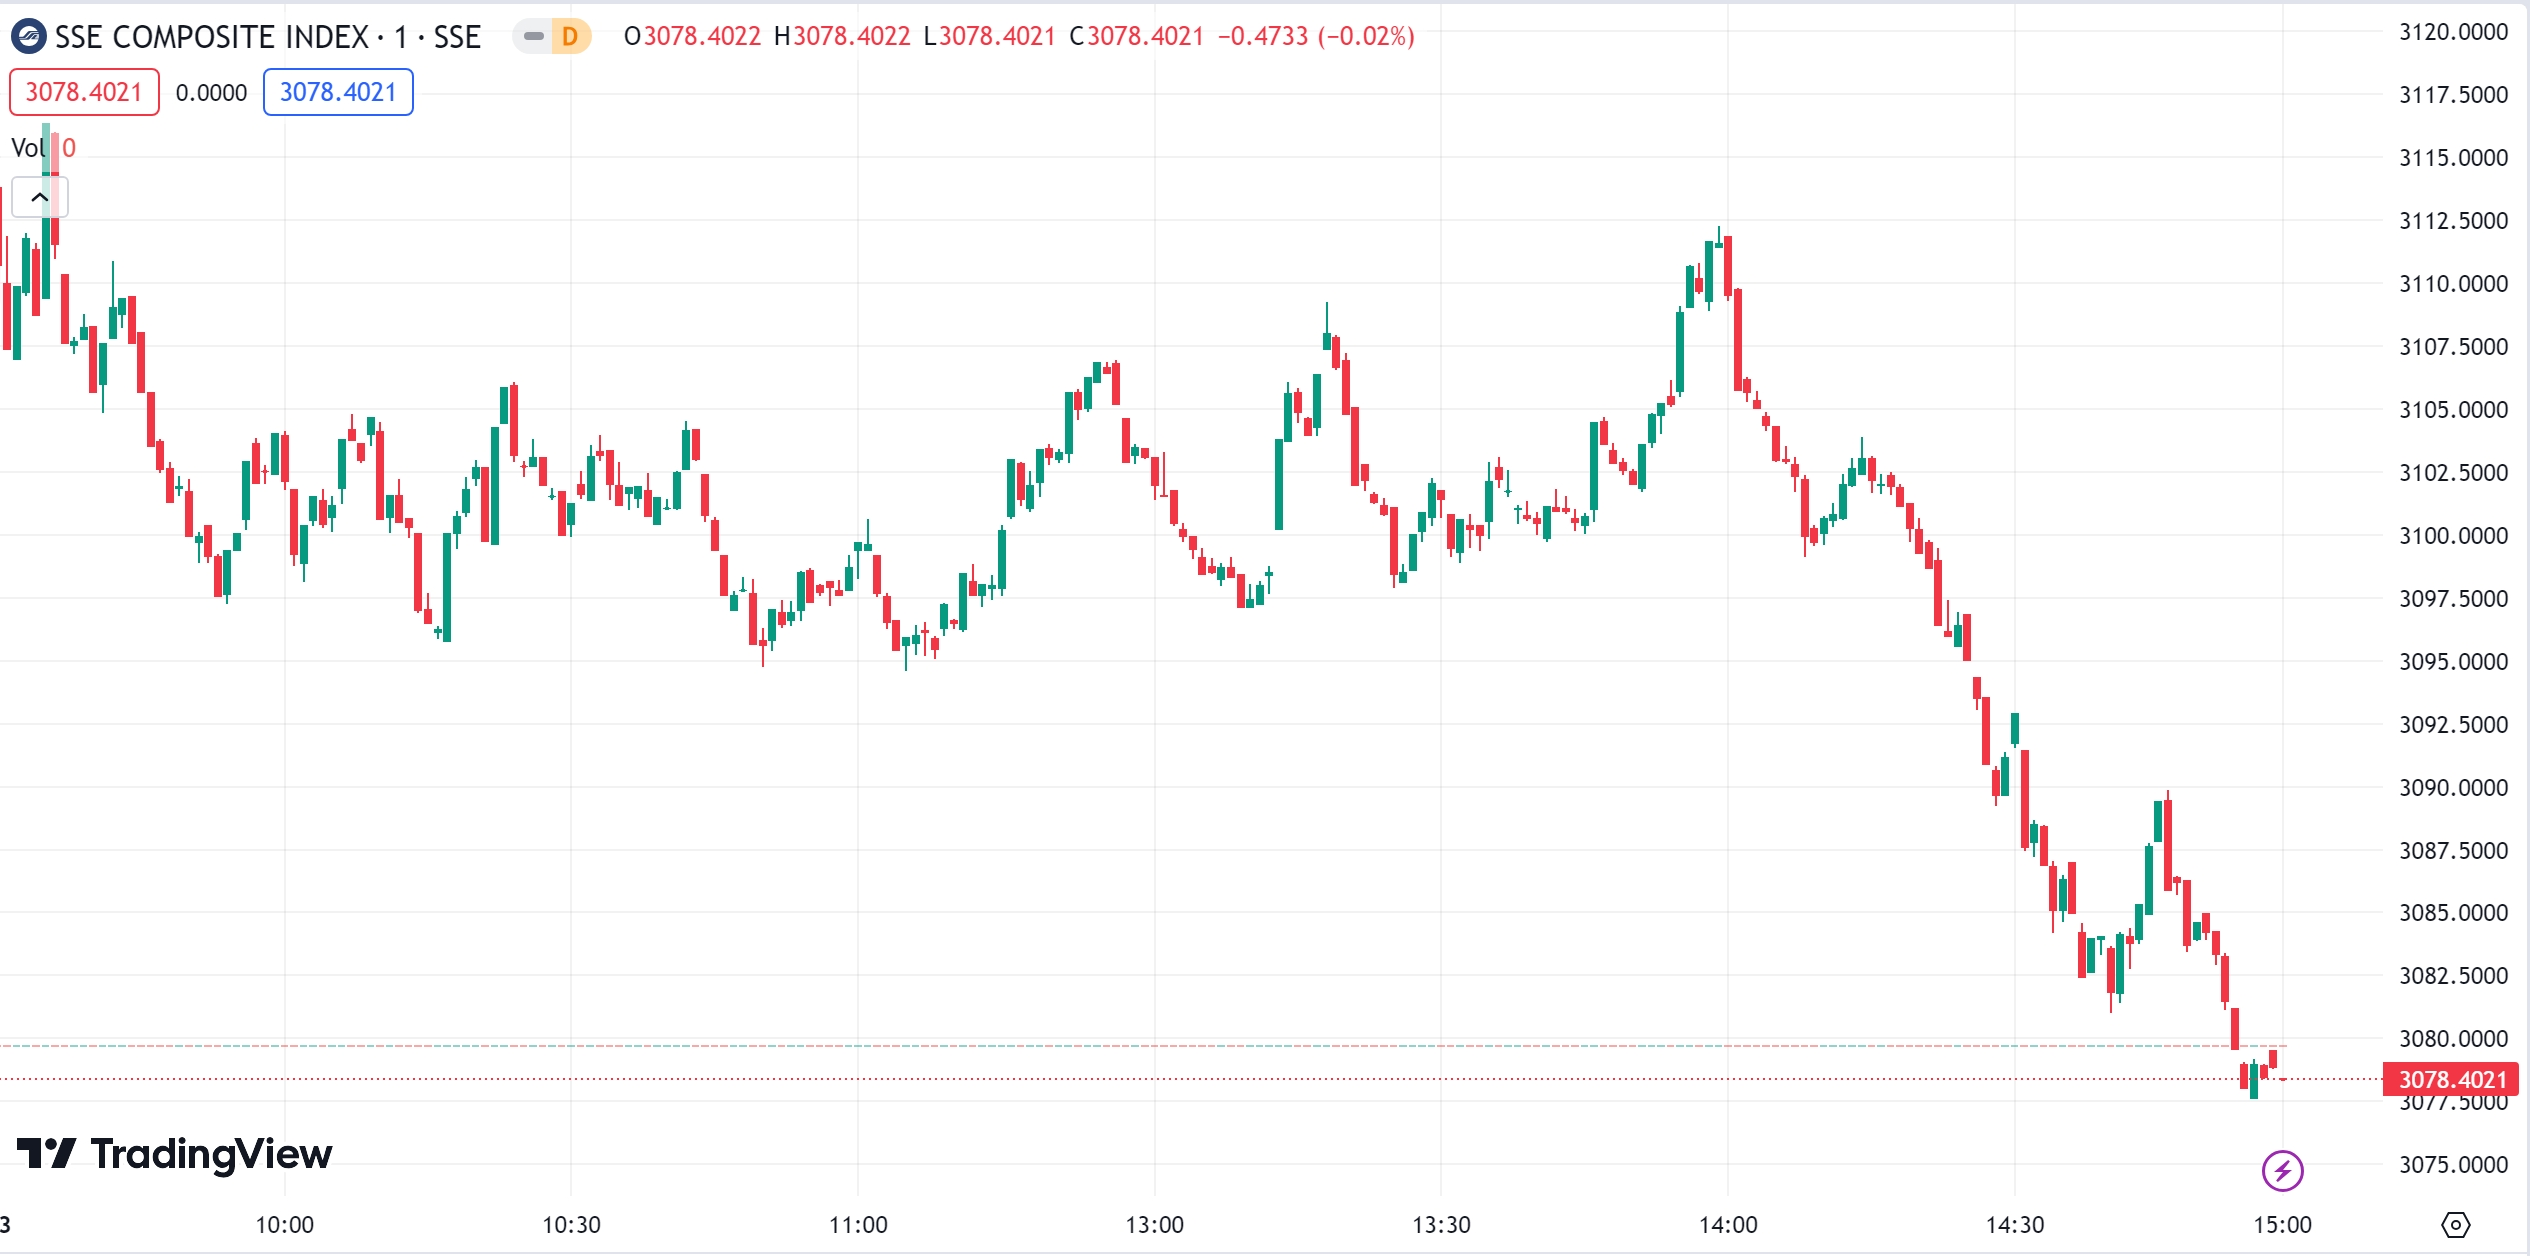2530x1256 pixels.
Task: Click the red current price tag on axis
Action: click(2452, 1079)
